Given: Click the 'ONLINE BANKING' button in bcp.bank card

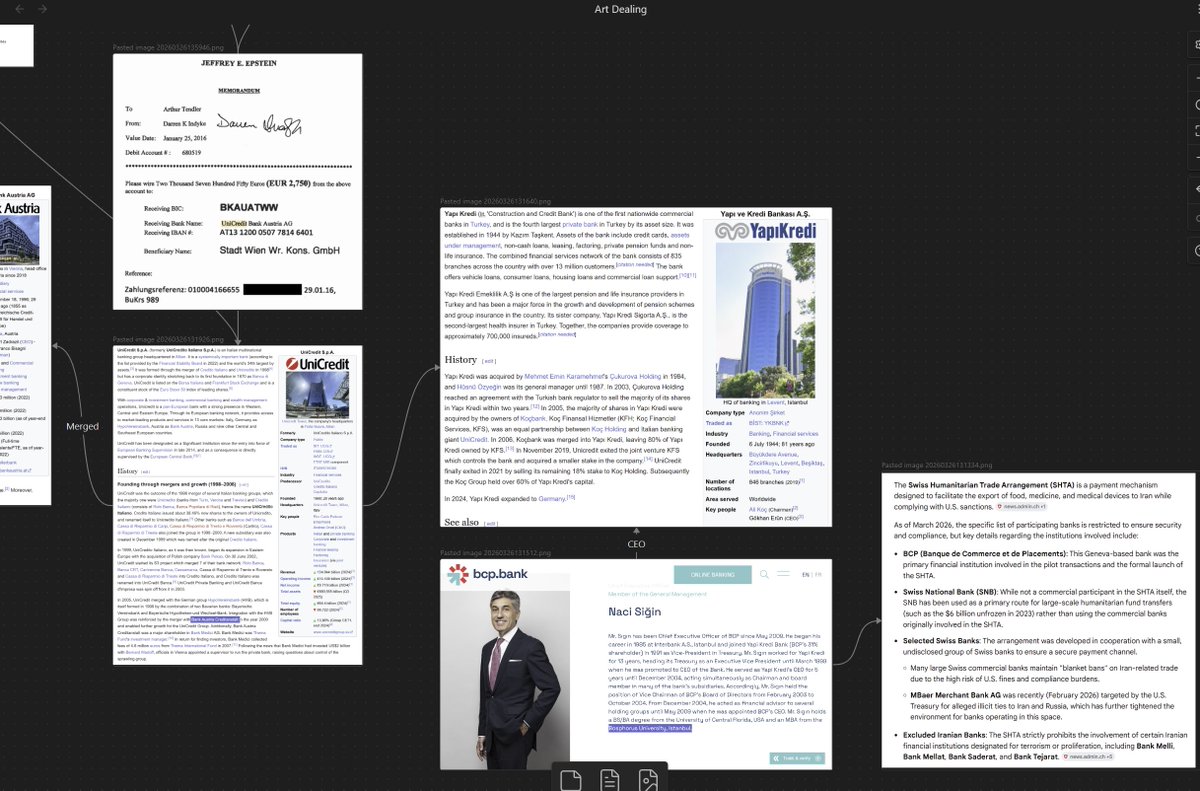Looking at the screenshot, I should (712, 574).
